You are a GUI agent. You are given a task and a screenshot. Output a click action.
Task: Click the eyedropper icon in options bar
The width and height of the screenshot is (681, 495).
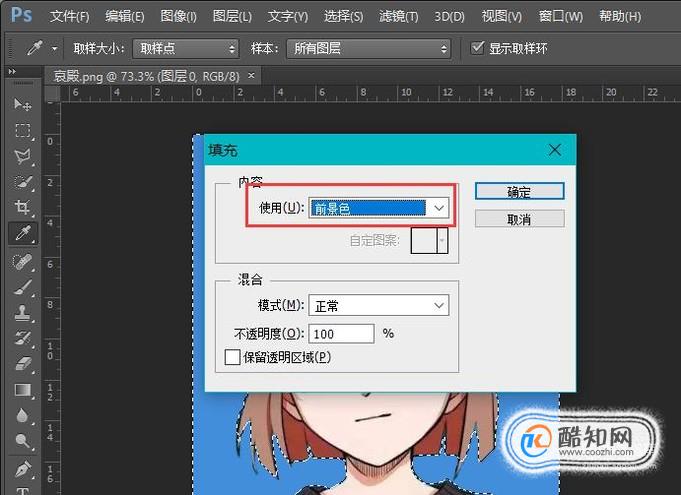click(x=34, y=48)
